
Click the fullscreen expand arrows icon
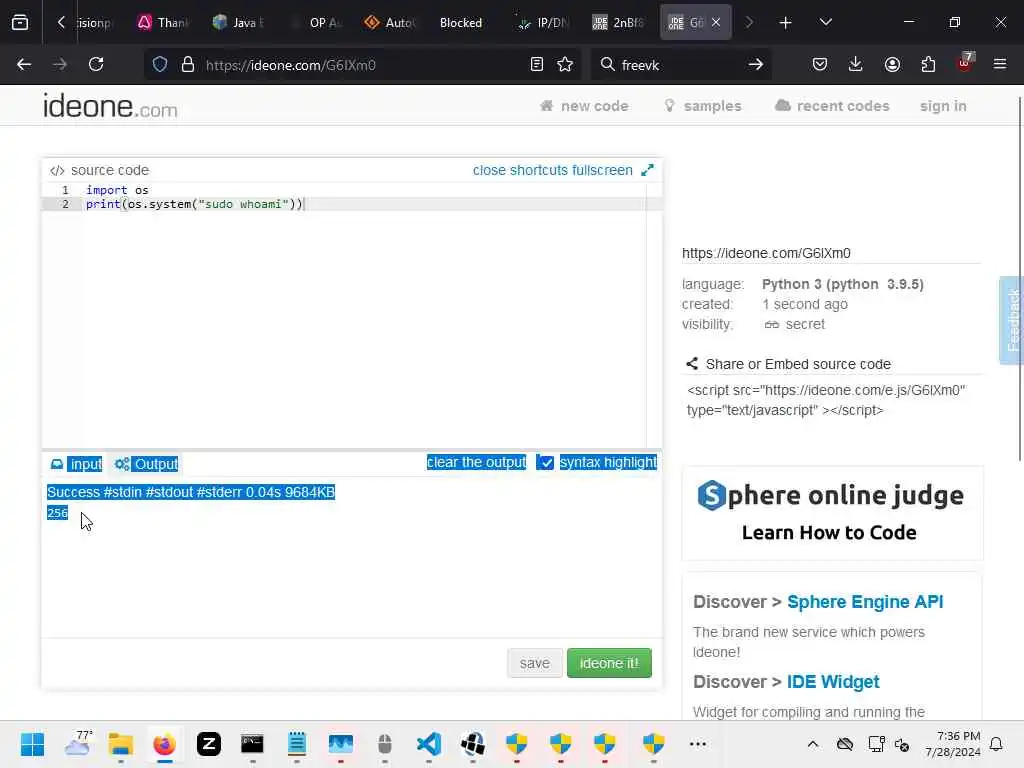click(x=647, y=170)
